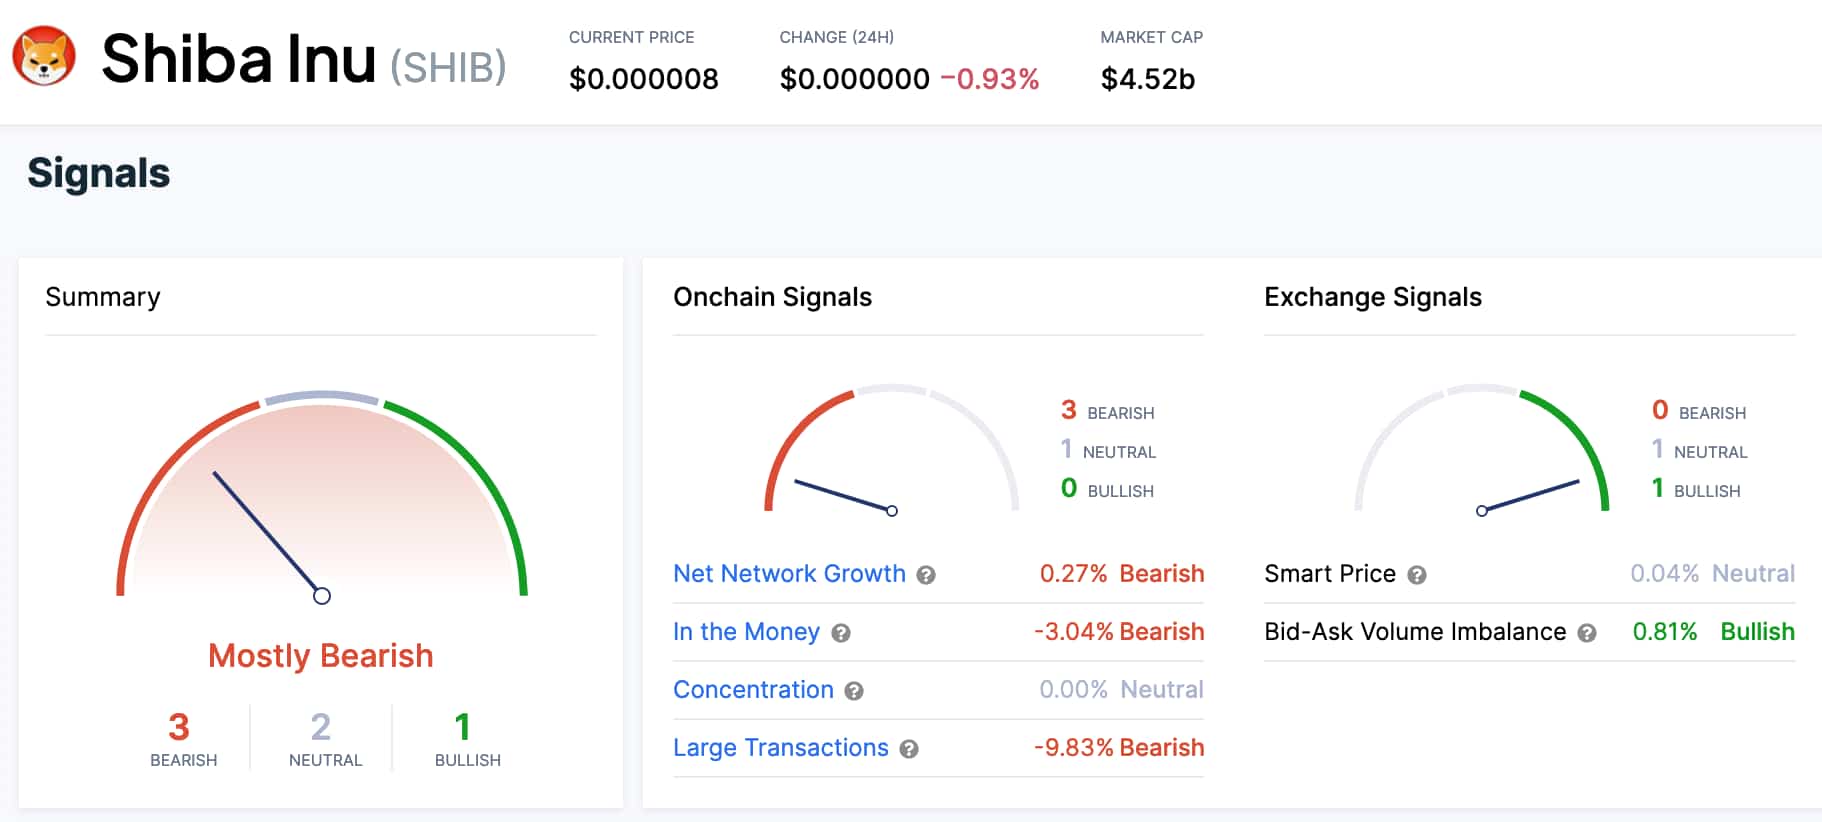Screen dimensions: 1822x822
Task: Click the Onchain Signals panel title
Action: click(772, 297)
